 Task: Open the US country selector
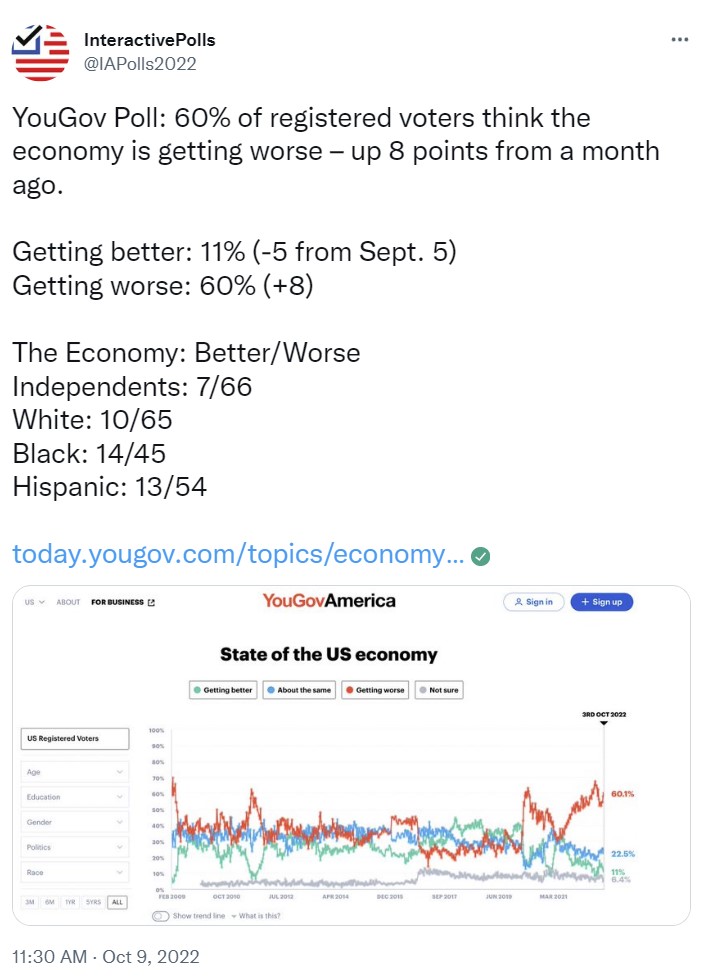(35, 603)
